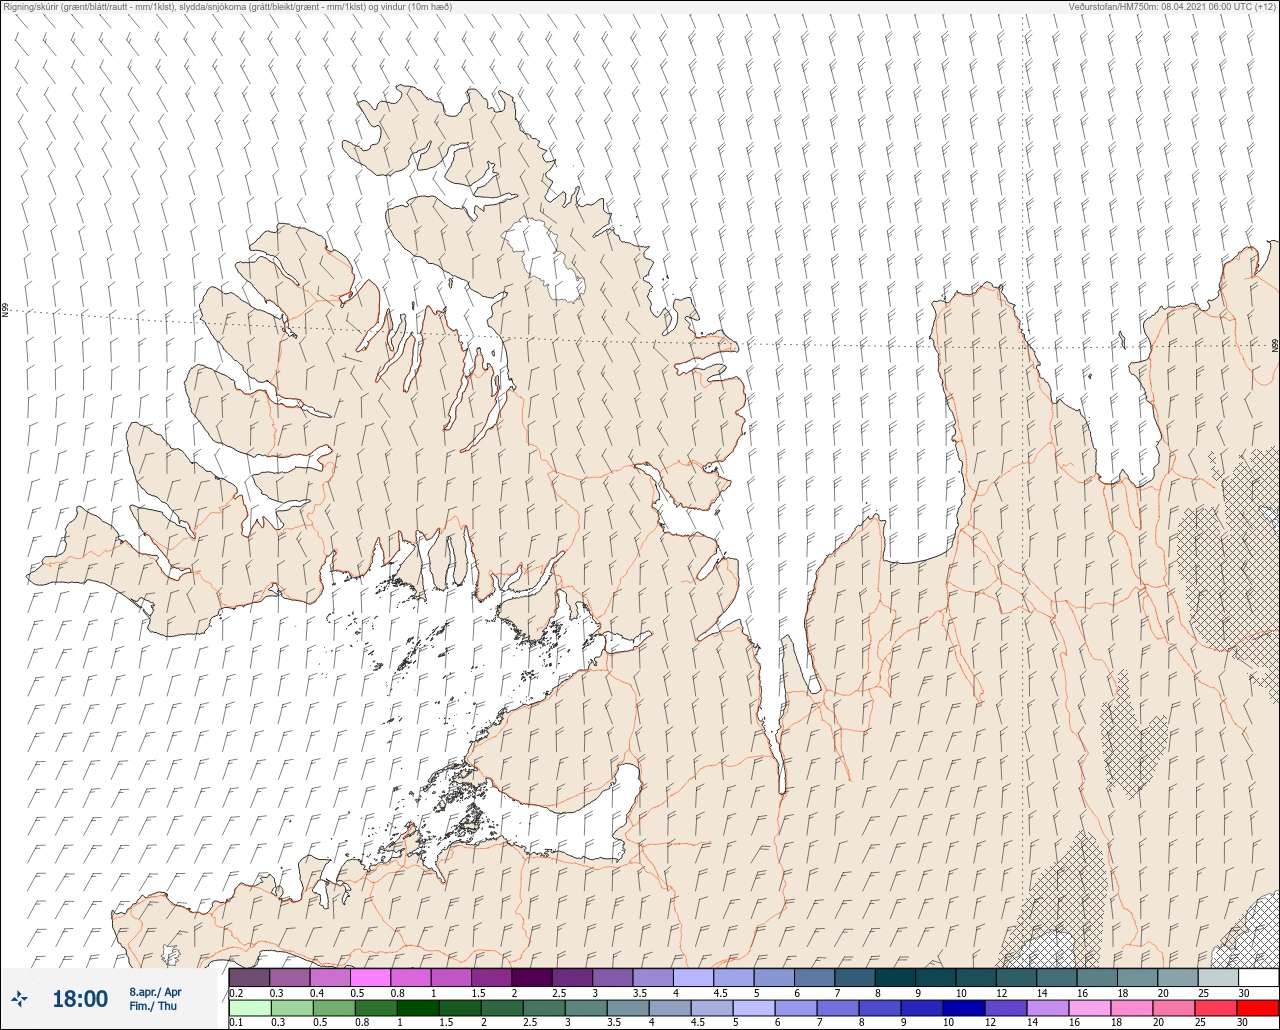This screenshot has width=1280, height=1030.
Task: Select the bright magenta 0.5 swatch, upper scale
Action: pos(370,977)
